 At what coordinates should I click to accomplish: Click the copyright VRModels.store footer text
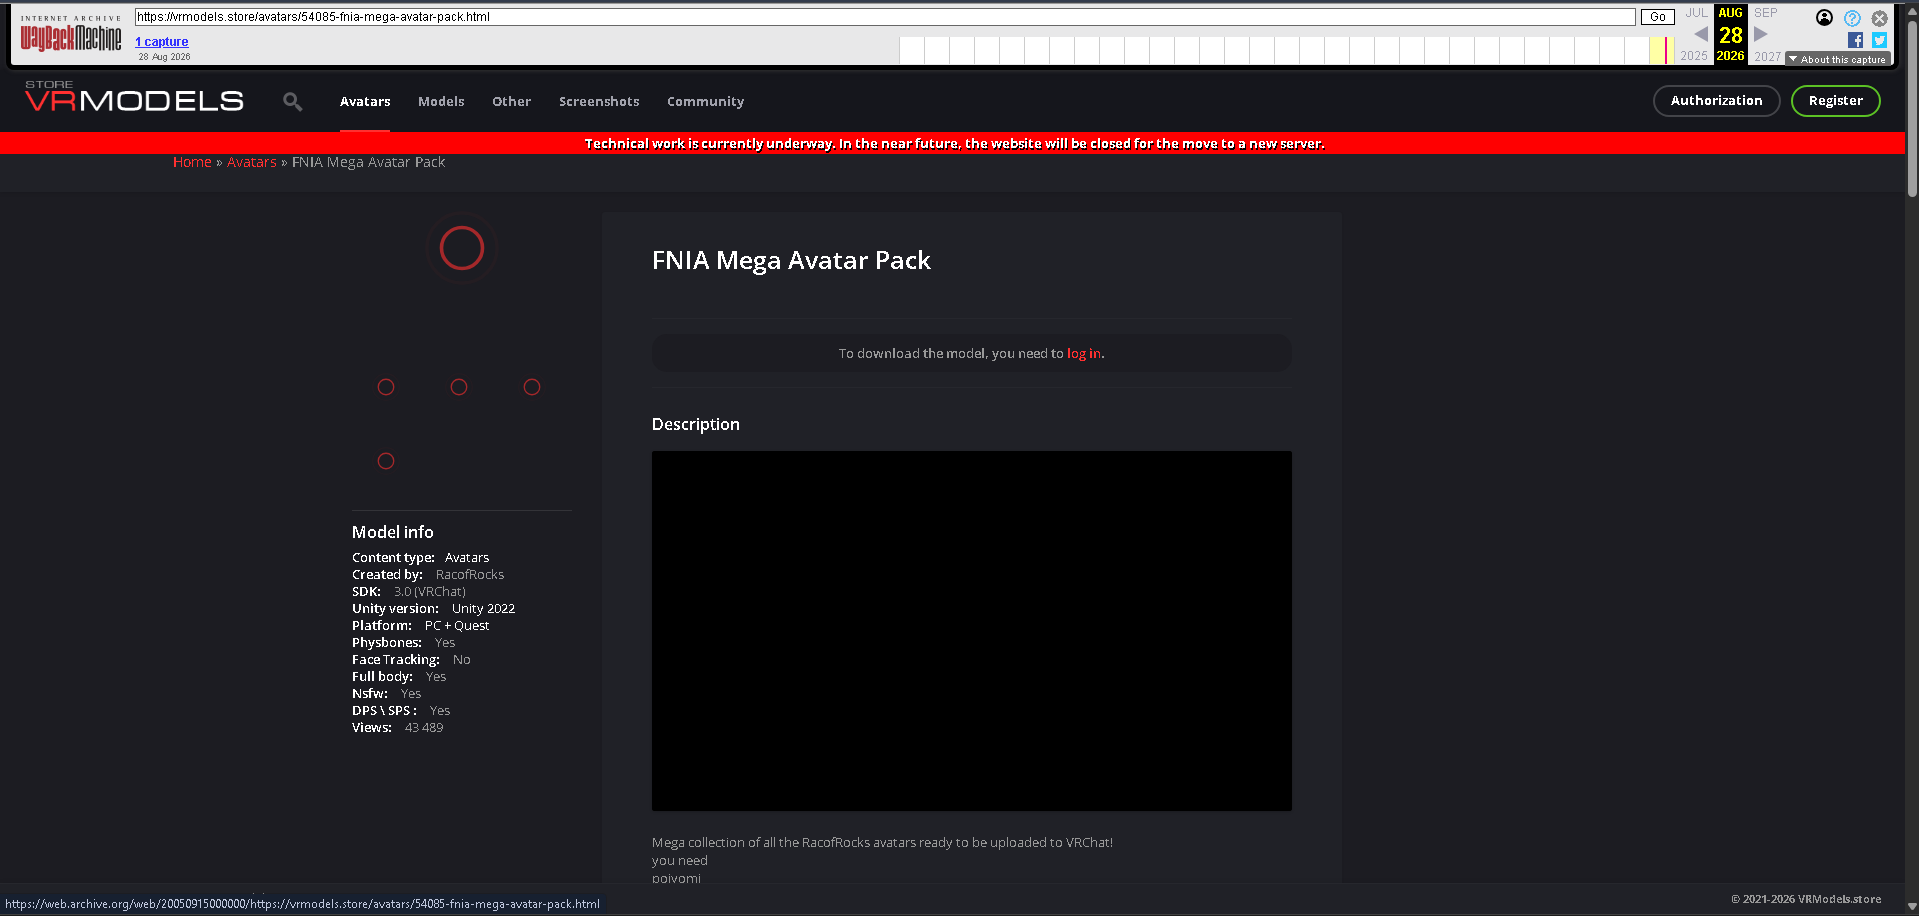(x=1806, y=899)
